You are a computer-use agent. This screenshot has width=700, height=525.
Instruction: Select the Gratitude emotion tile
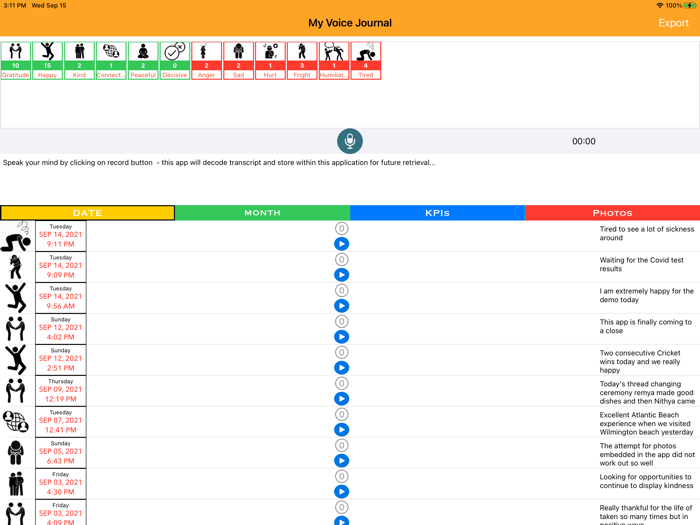point(16,61)
